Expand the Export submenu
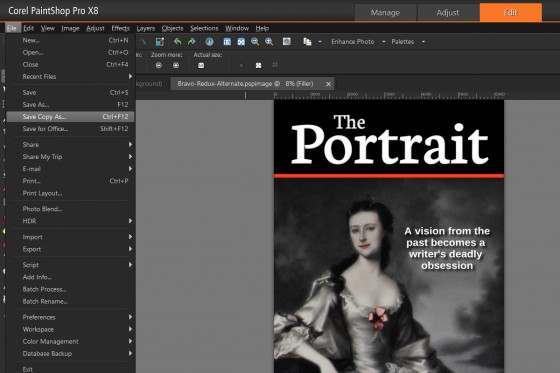The image size is (560, 373). coord(71,249)
